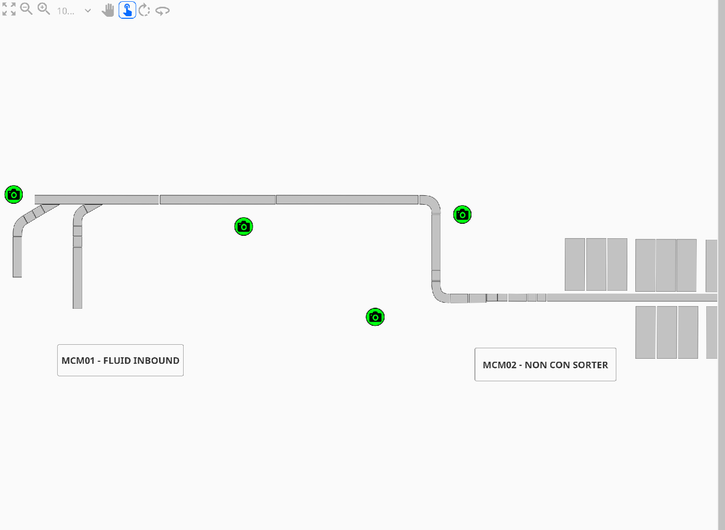Viewport: 725px width, 530px height.
Task: Click the dashed rotate icon
Action: tap(144, 10)
